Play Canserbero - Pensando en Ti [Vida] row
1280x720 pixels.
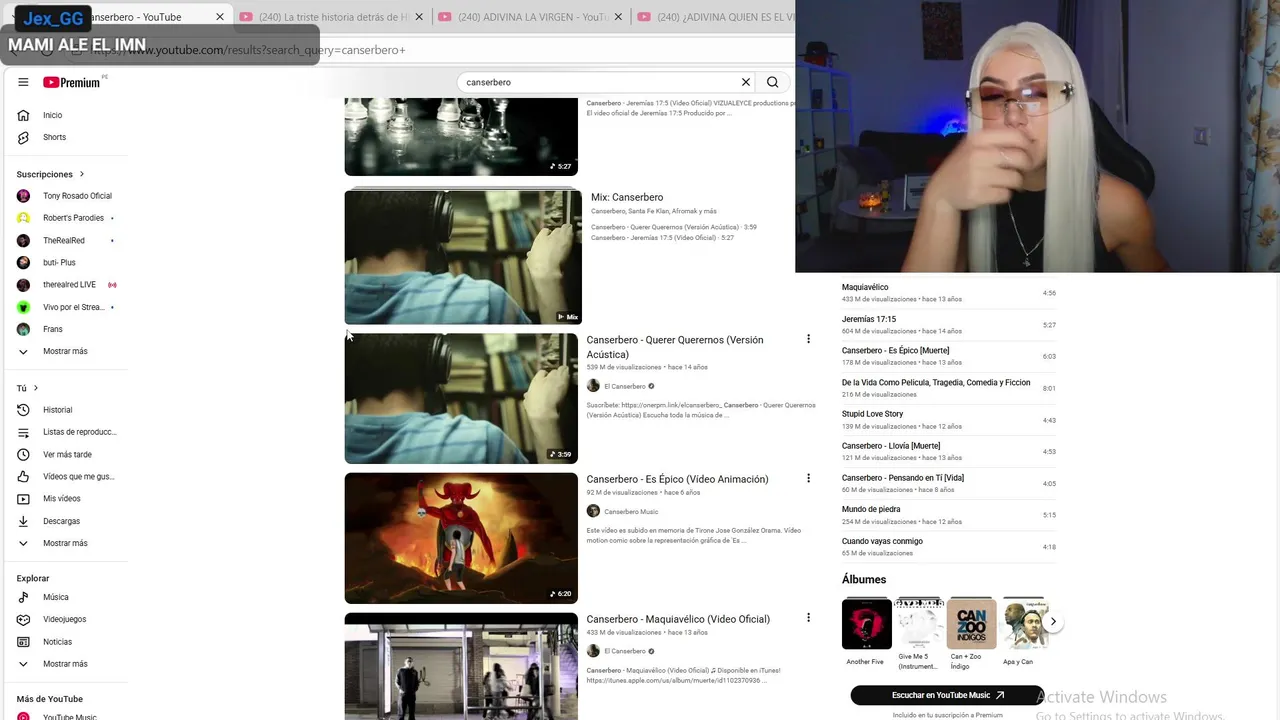pyautogui.click(x=949, y=483)
